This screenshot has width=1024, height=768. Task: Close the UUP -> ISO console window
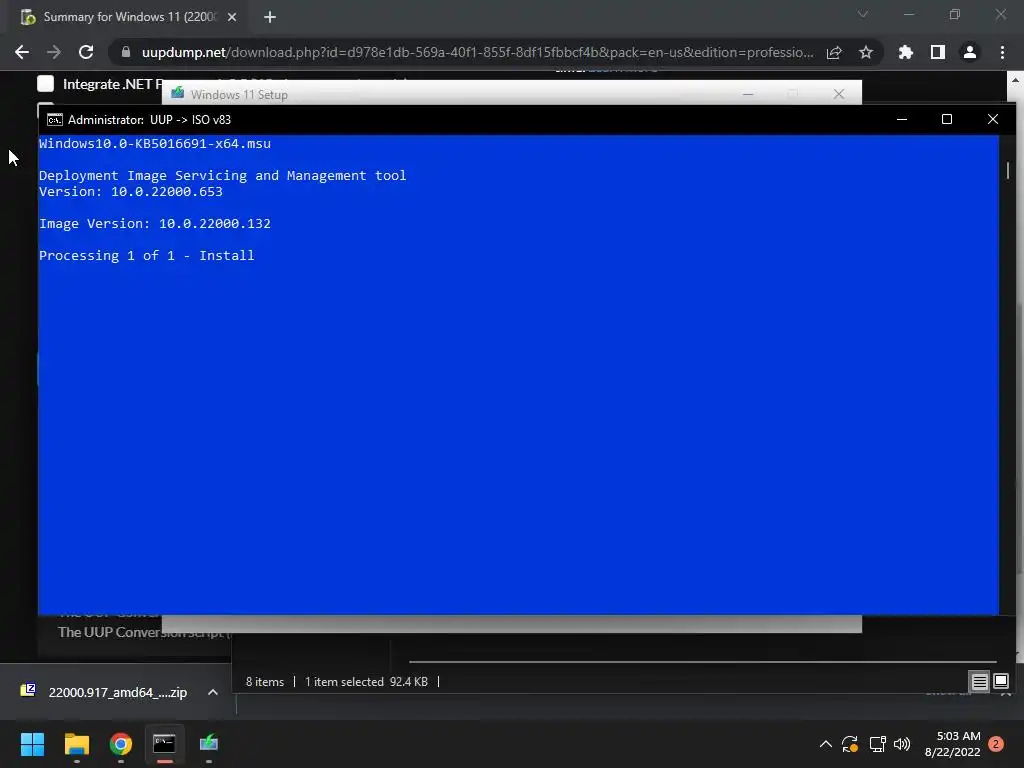pyautogui.click(x=993, y=120)
